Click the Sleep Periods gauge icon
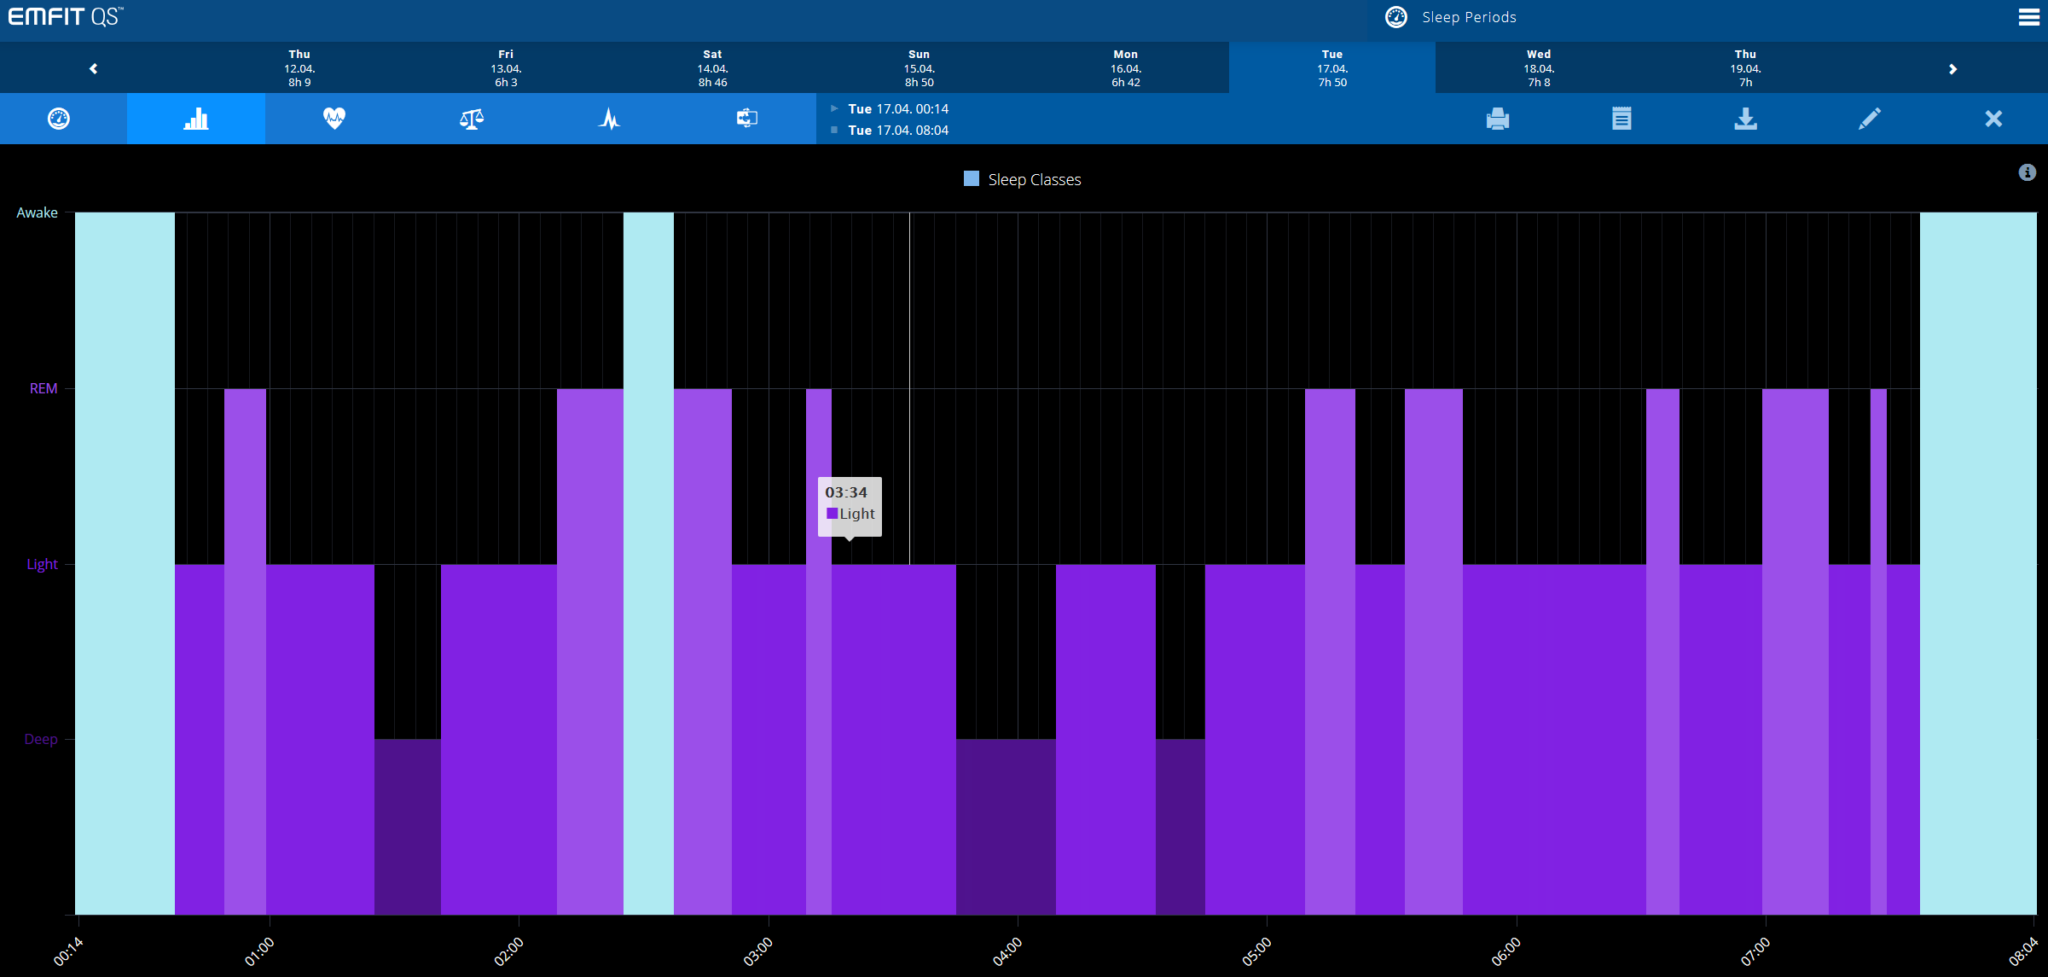The height and width of the screenshot is (977, 2048). click(1396, 17)
